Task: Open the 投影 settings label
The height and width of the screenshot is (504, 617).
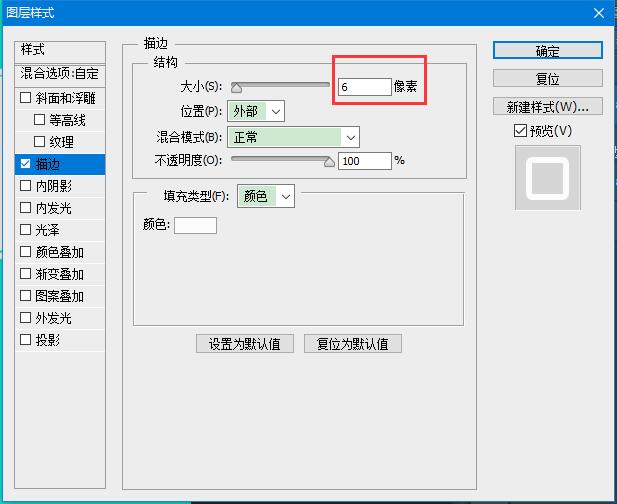Action: coord(48,340)
